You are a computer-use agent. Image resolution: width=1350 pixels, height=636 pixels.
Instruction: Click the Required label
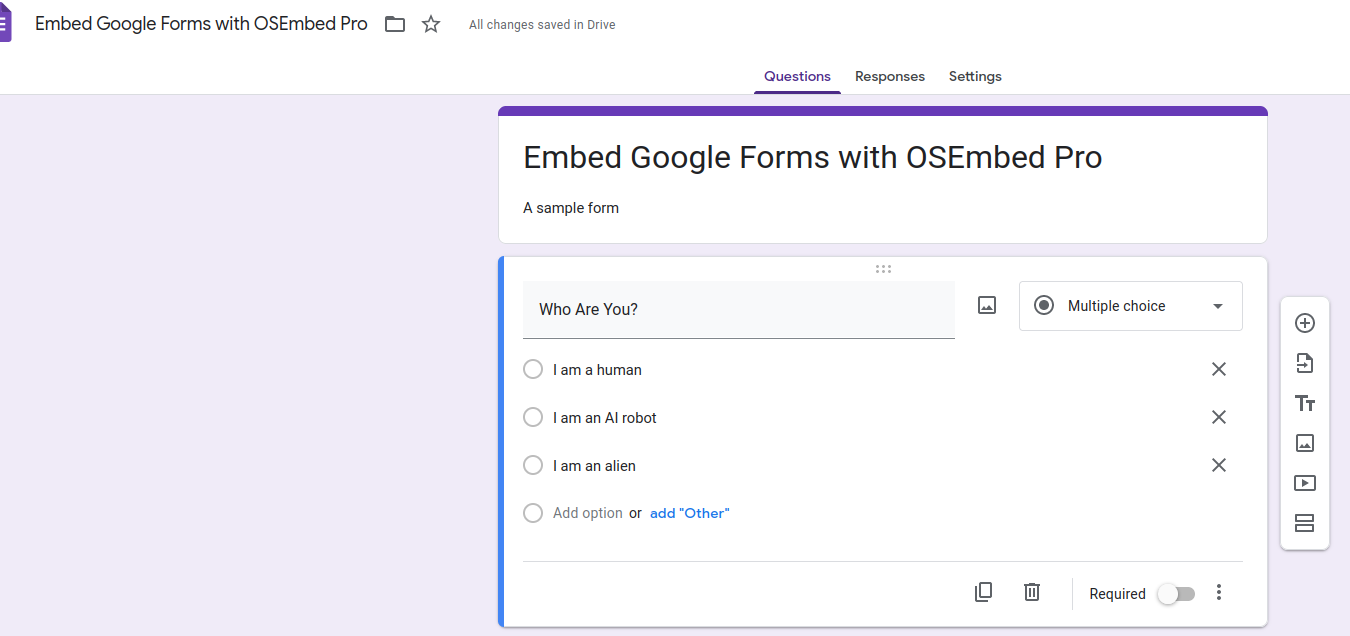(1117, 594)
